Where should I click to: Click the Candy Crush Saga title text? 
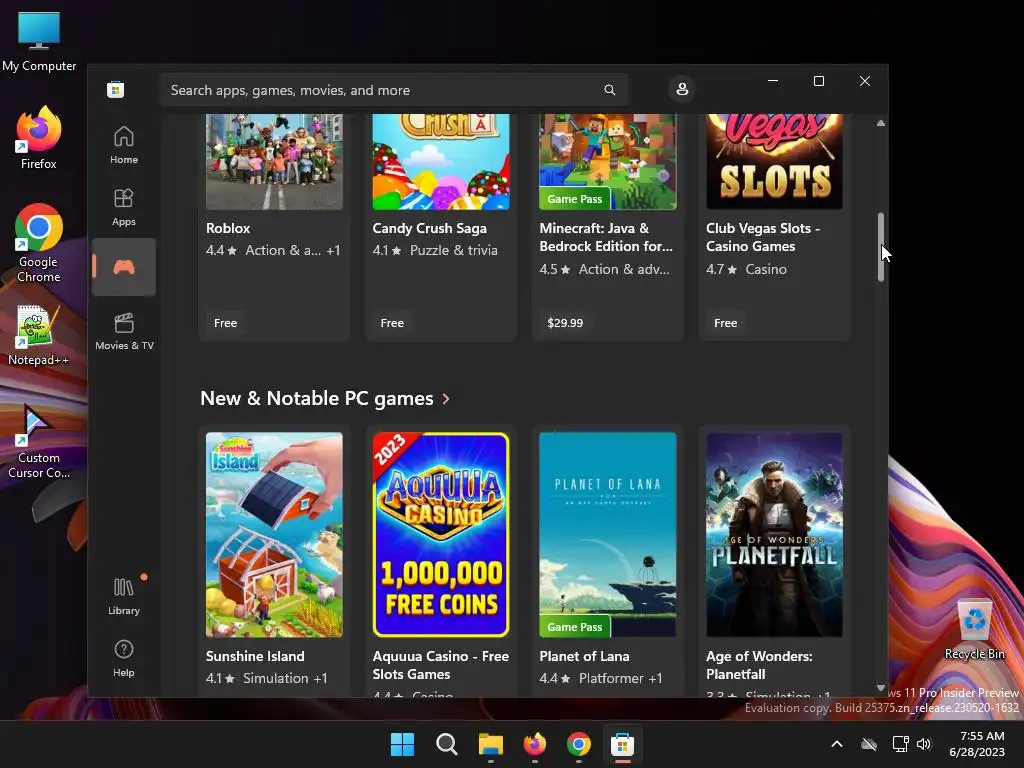point(430,228)
